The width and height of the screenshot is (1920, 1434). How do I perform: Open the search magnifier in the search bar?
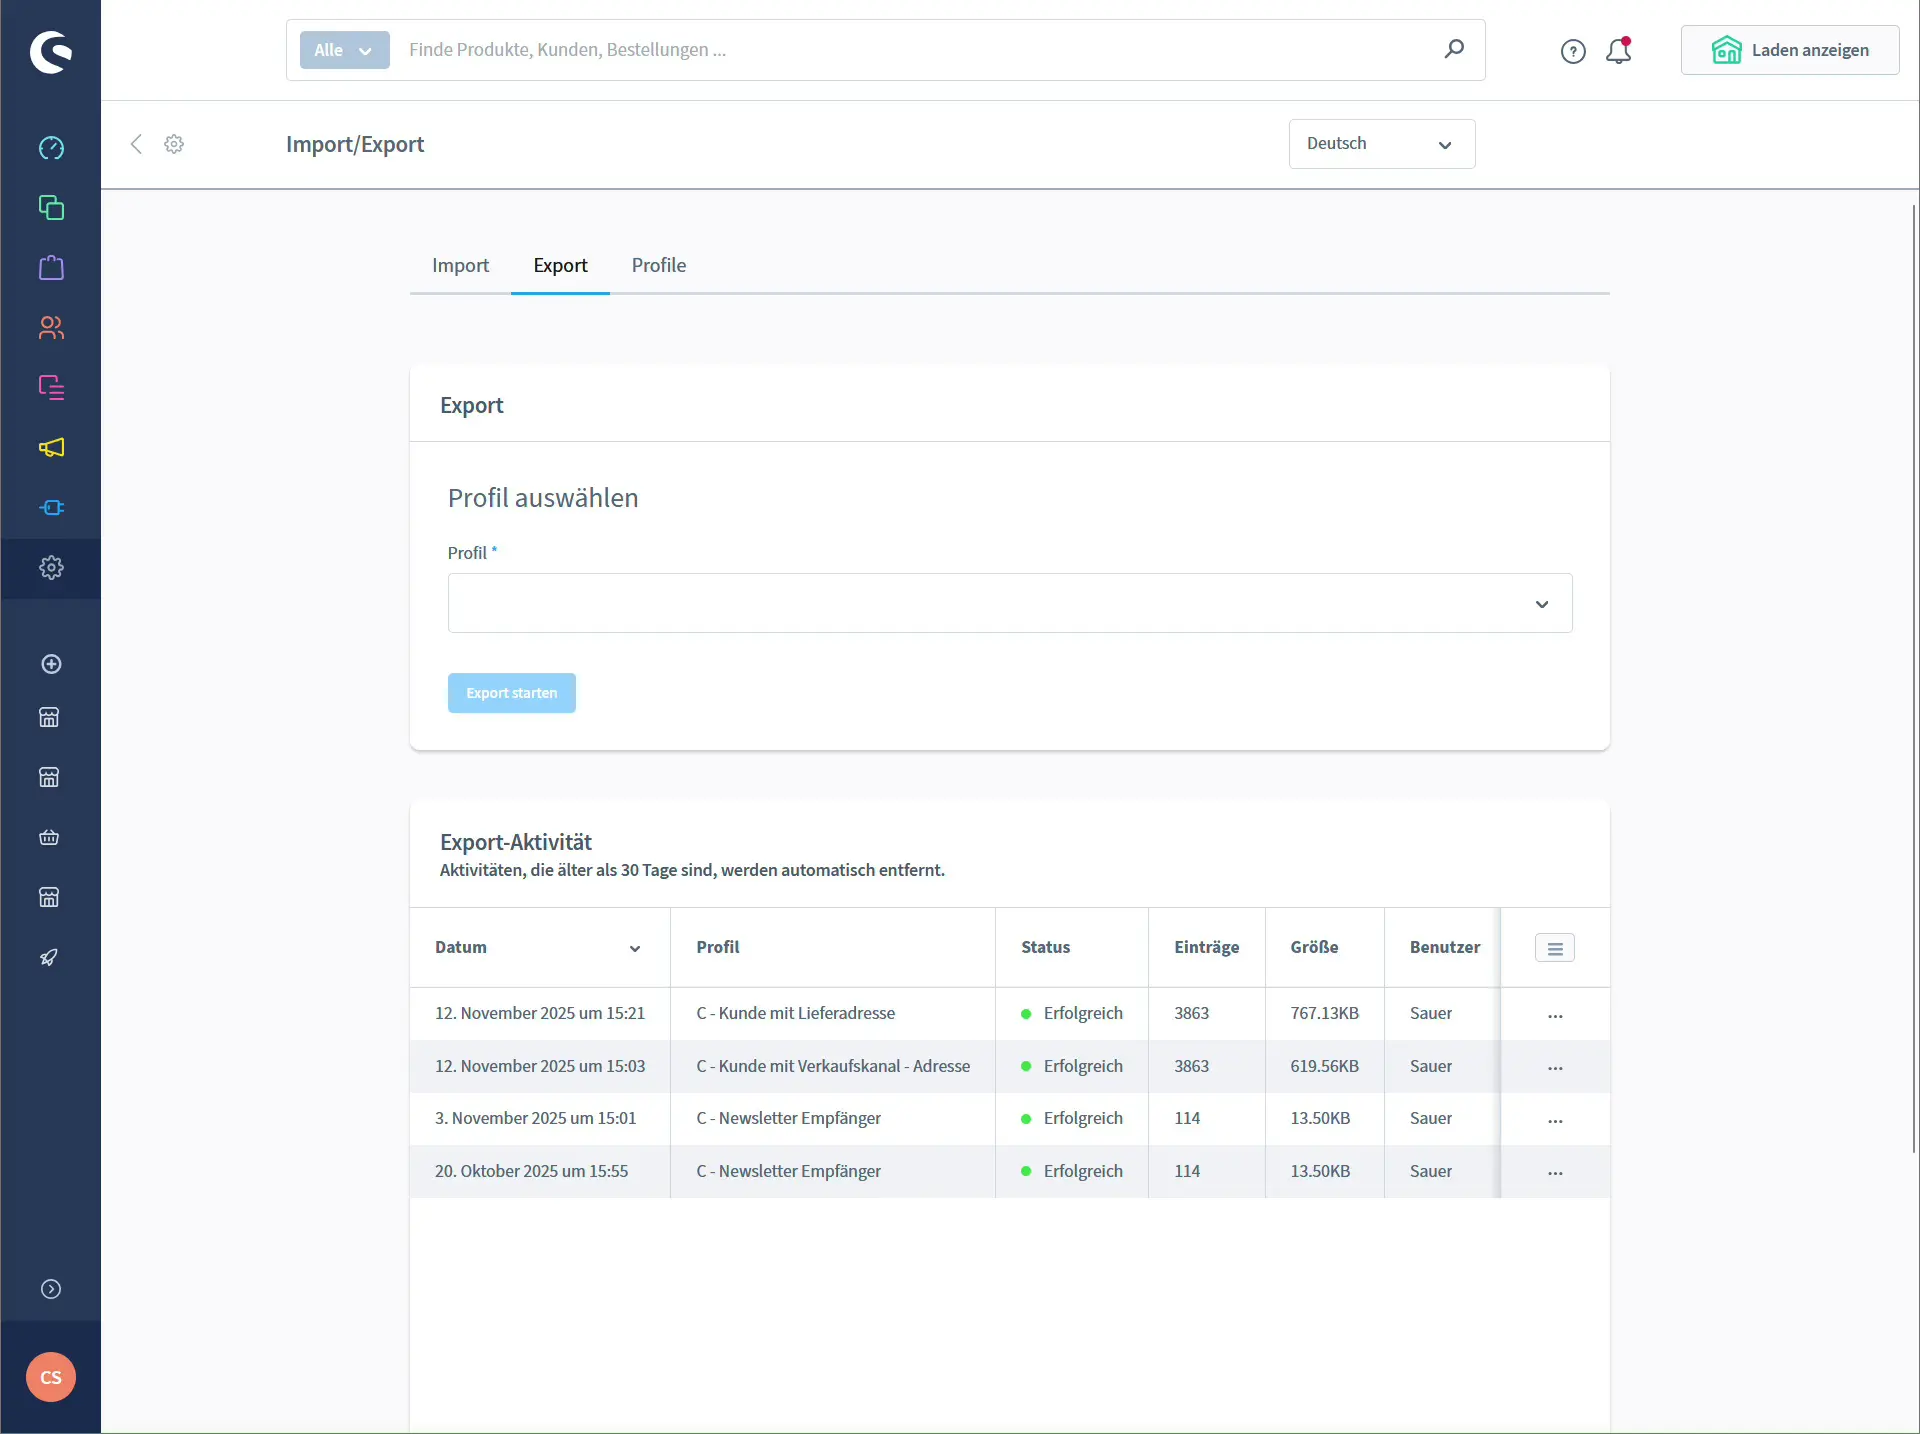pos(1455,49)
